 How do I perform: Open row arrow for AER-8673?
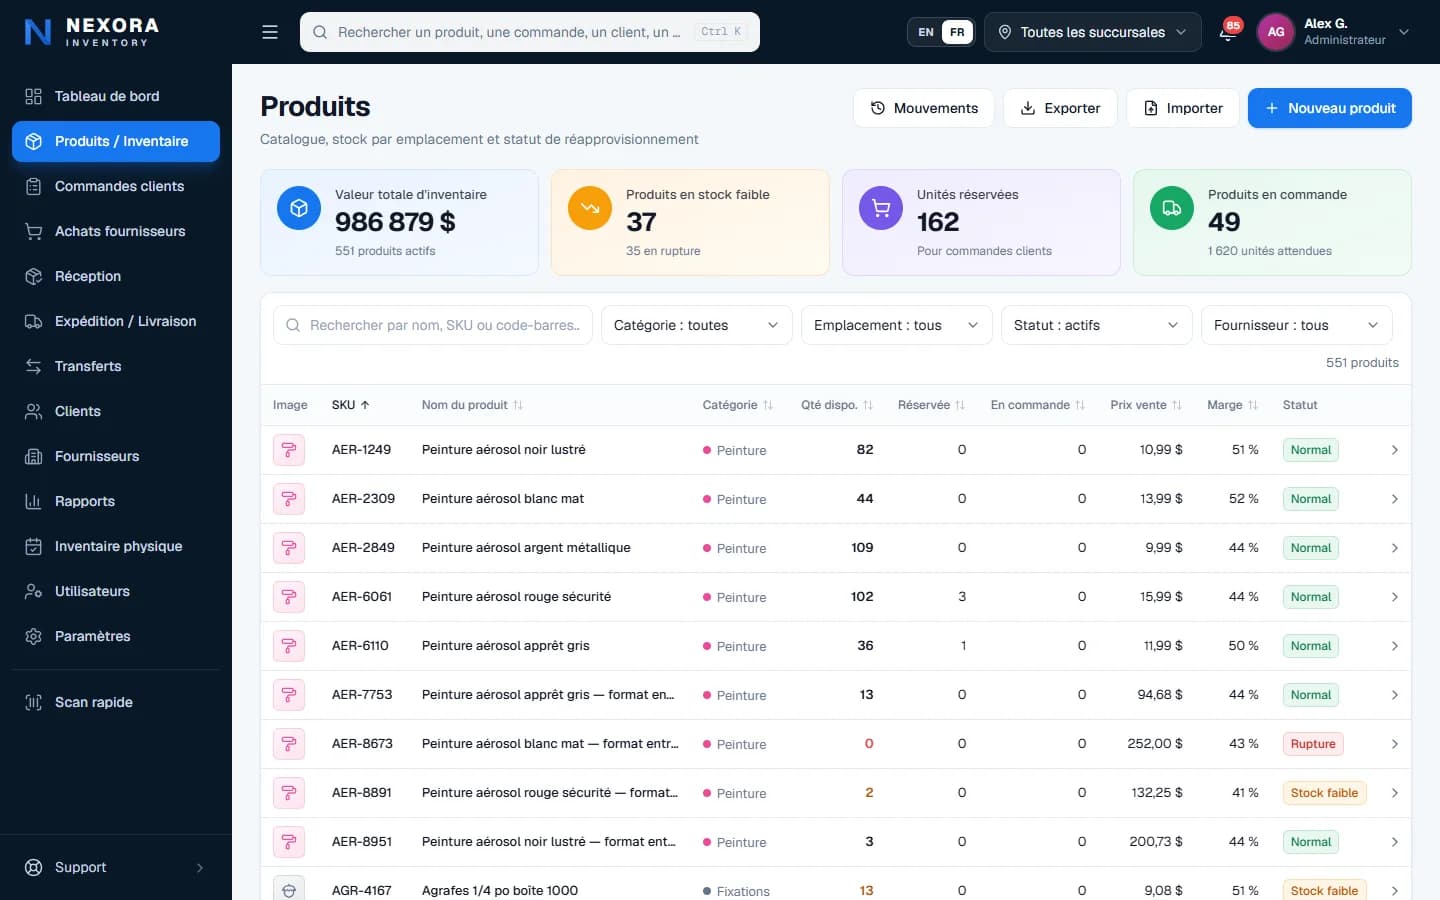coord(1394,744)
